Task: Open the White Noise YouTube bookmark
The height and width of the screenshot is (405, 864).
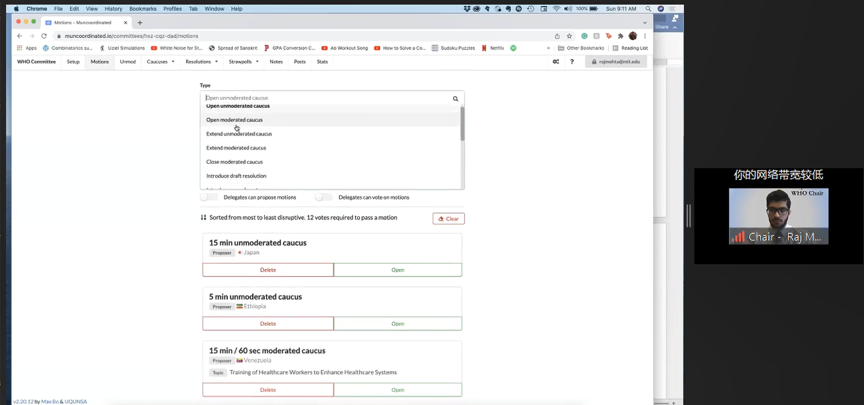Action: (x=176, y=48)
